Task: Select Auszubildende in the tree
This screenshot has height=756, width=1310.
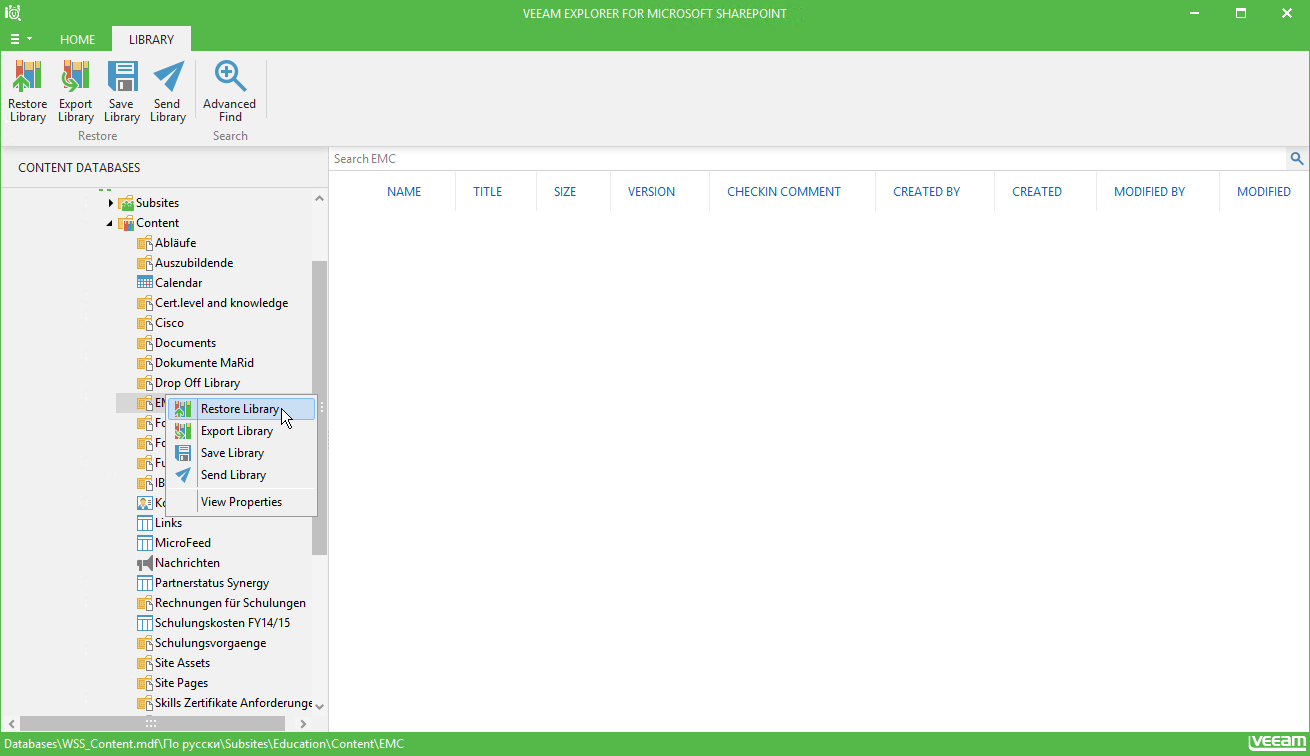Action: pyautogui.click(x=194, y=263)
